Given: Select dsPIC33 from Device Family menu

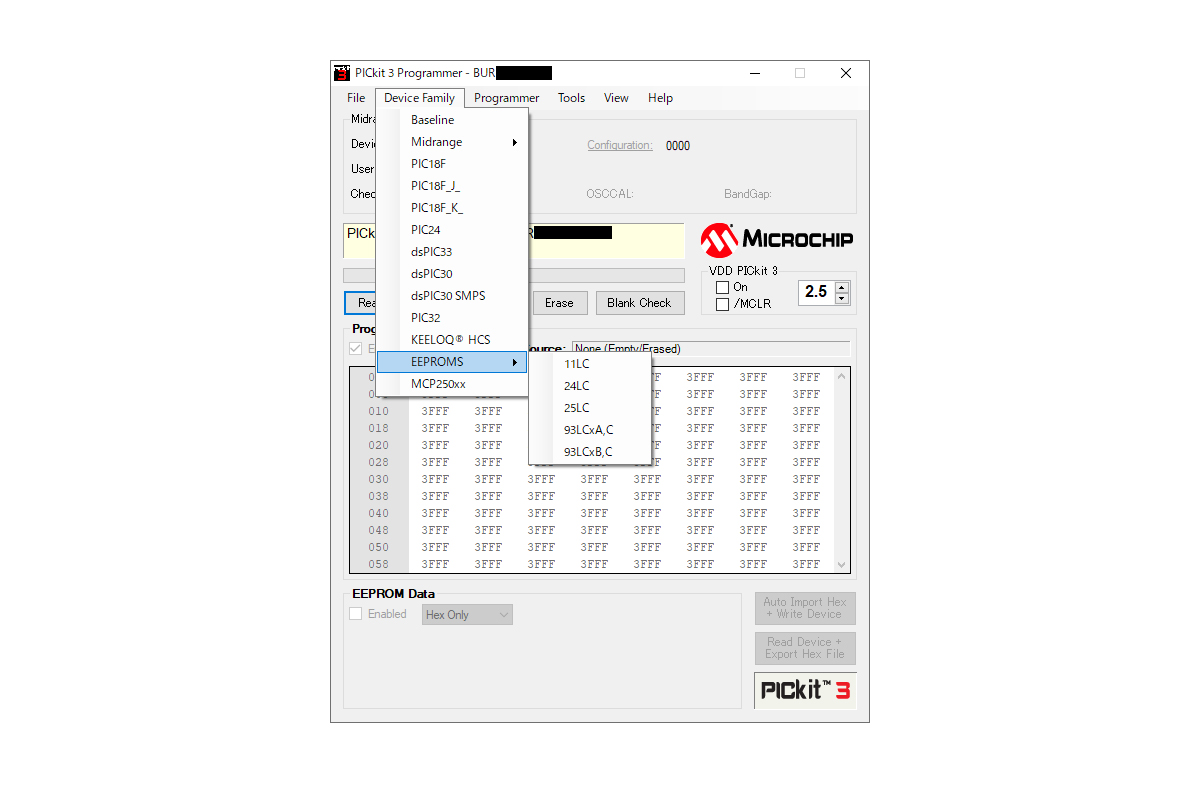Looking at the screenshot, I should tap(431, 252).
